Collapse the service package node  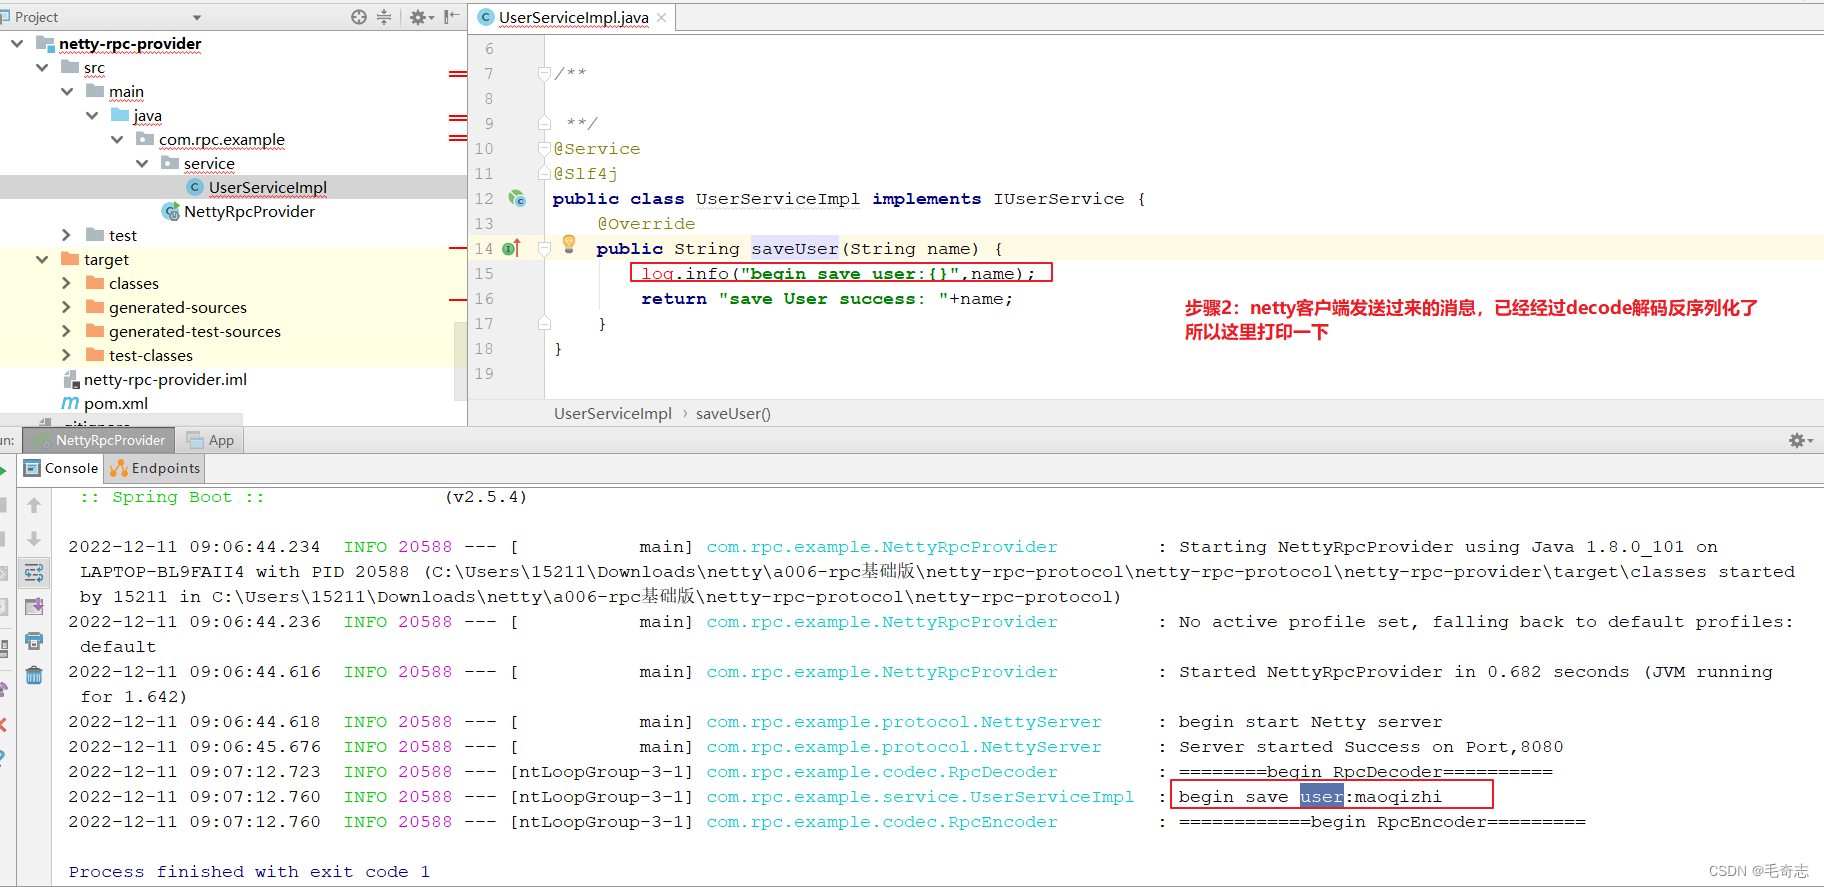coord(142,163)
